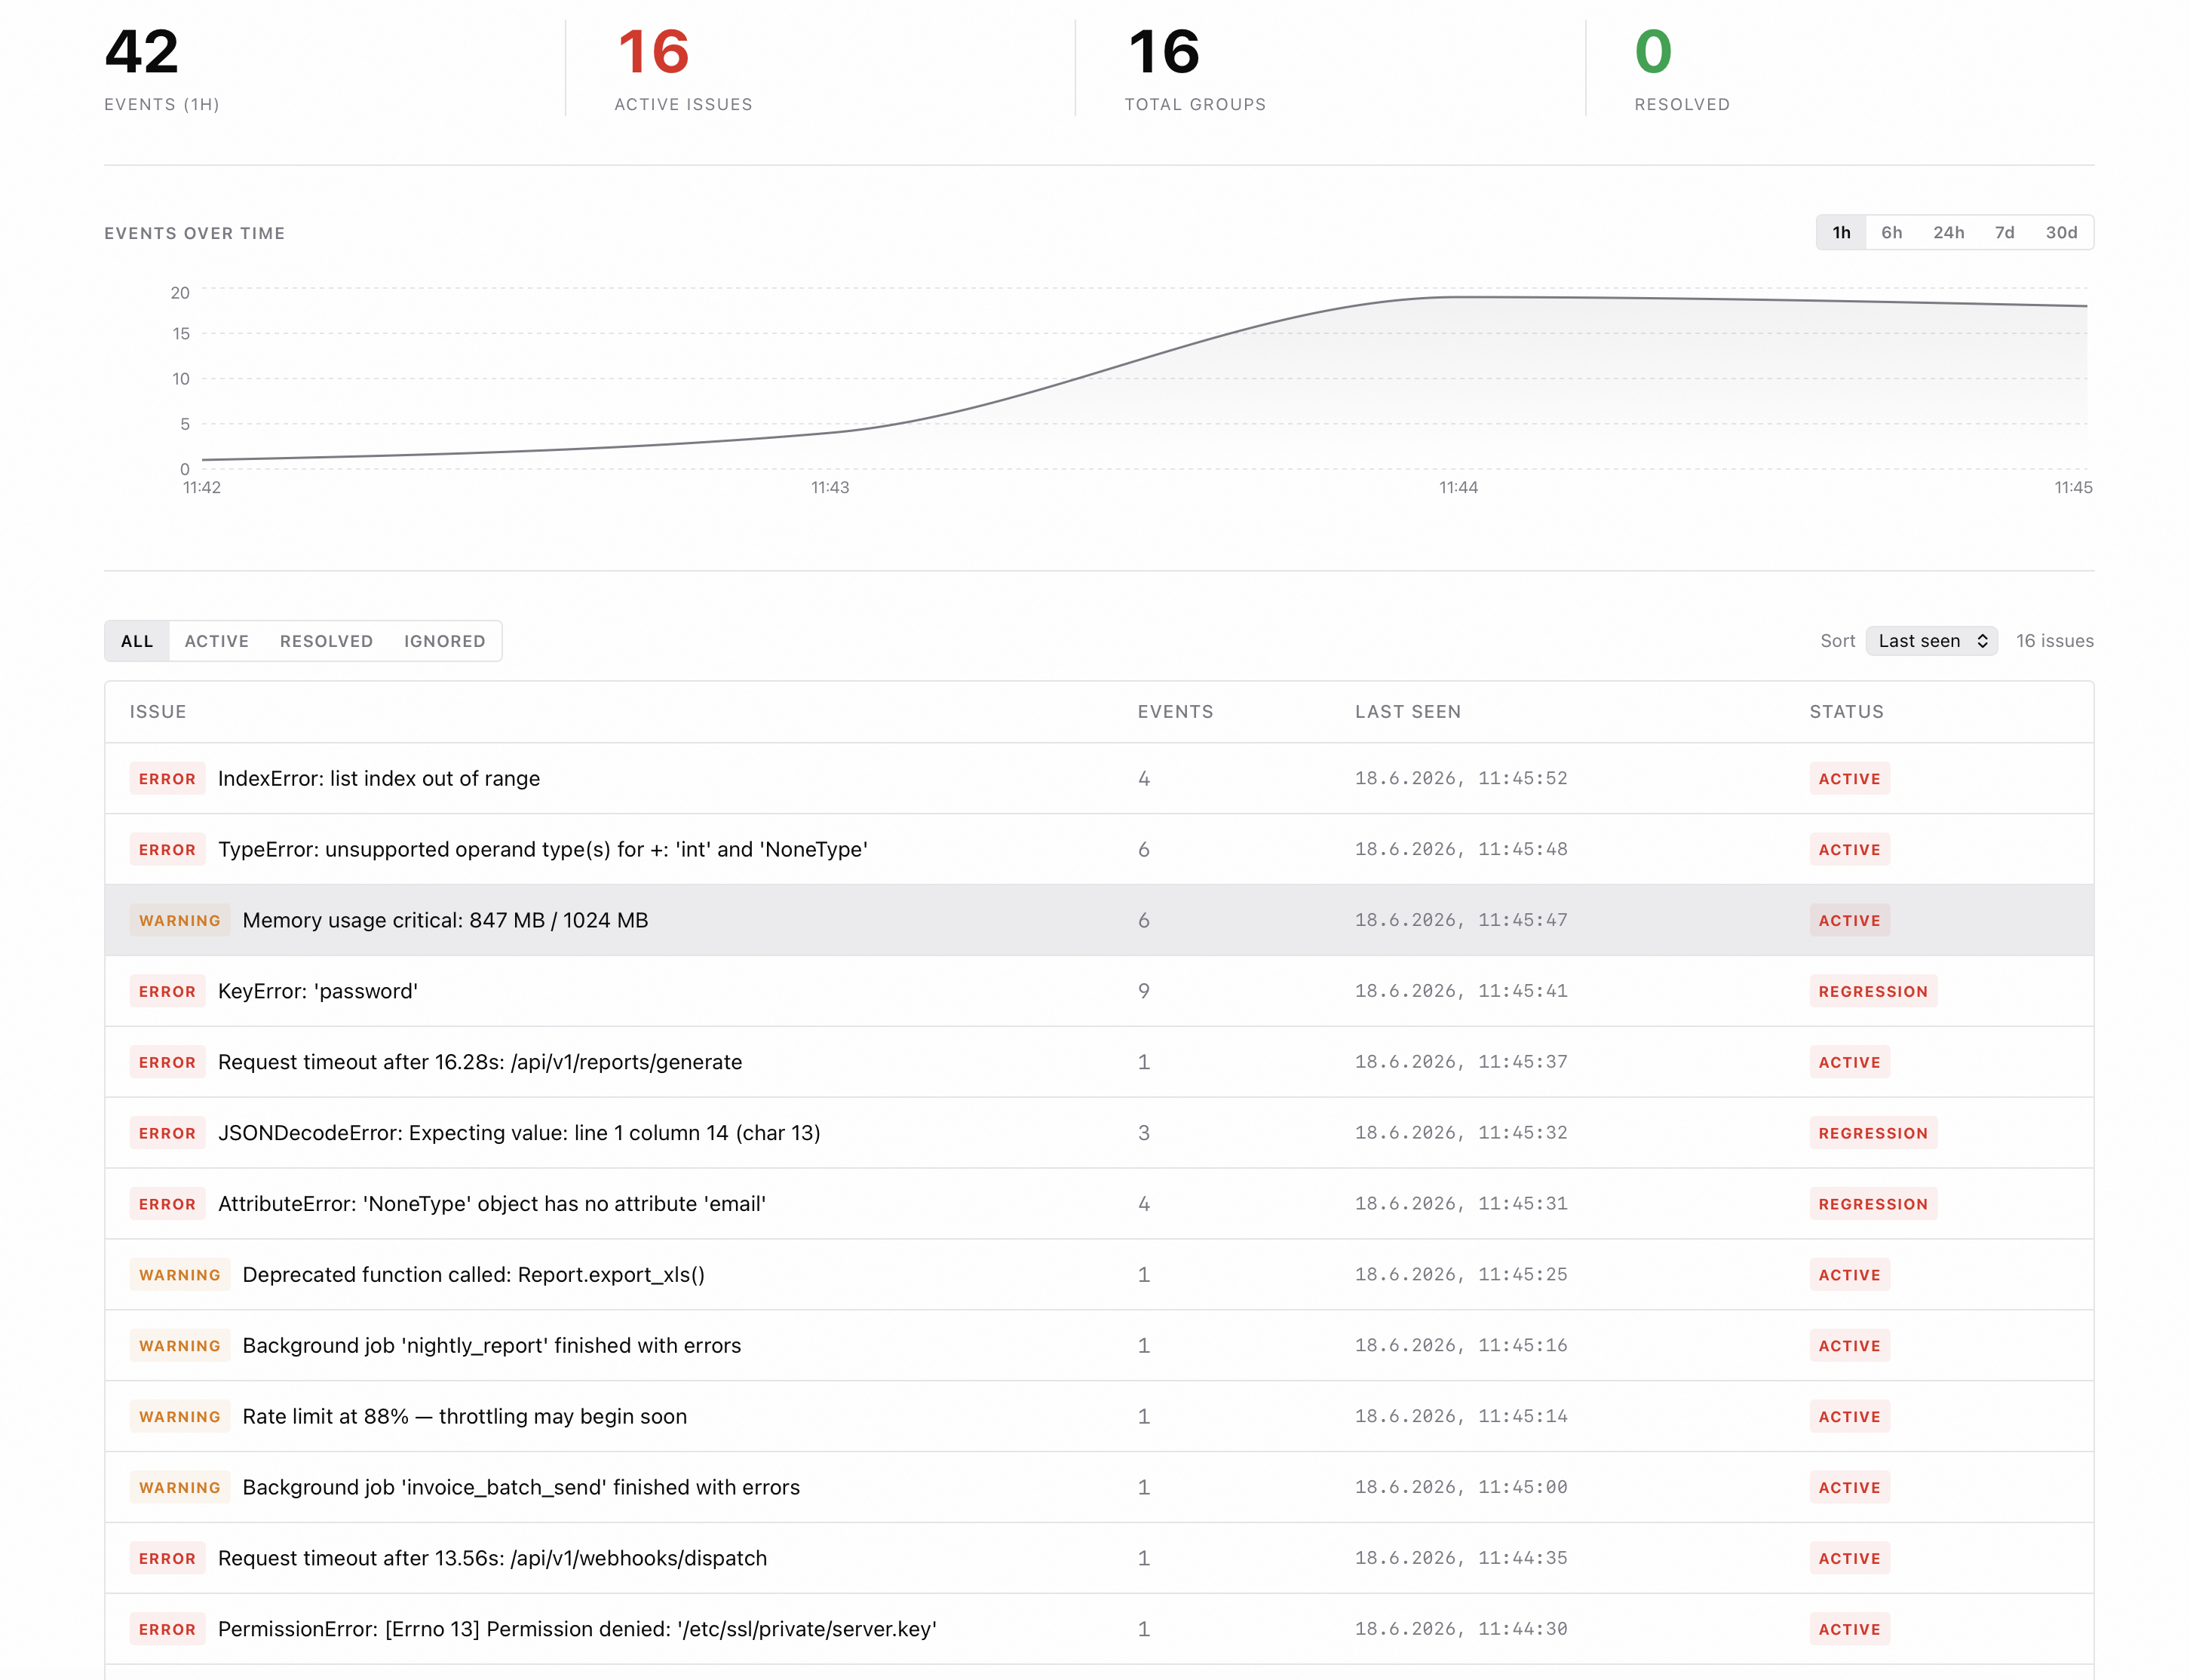This screenshot has width=2190, height=1680.
Task: Click REGRESSION status on AttributeError row
Action: click(x=1873, y=1205)
